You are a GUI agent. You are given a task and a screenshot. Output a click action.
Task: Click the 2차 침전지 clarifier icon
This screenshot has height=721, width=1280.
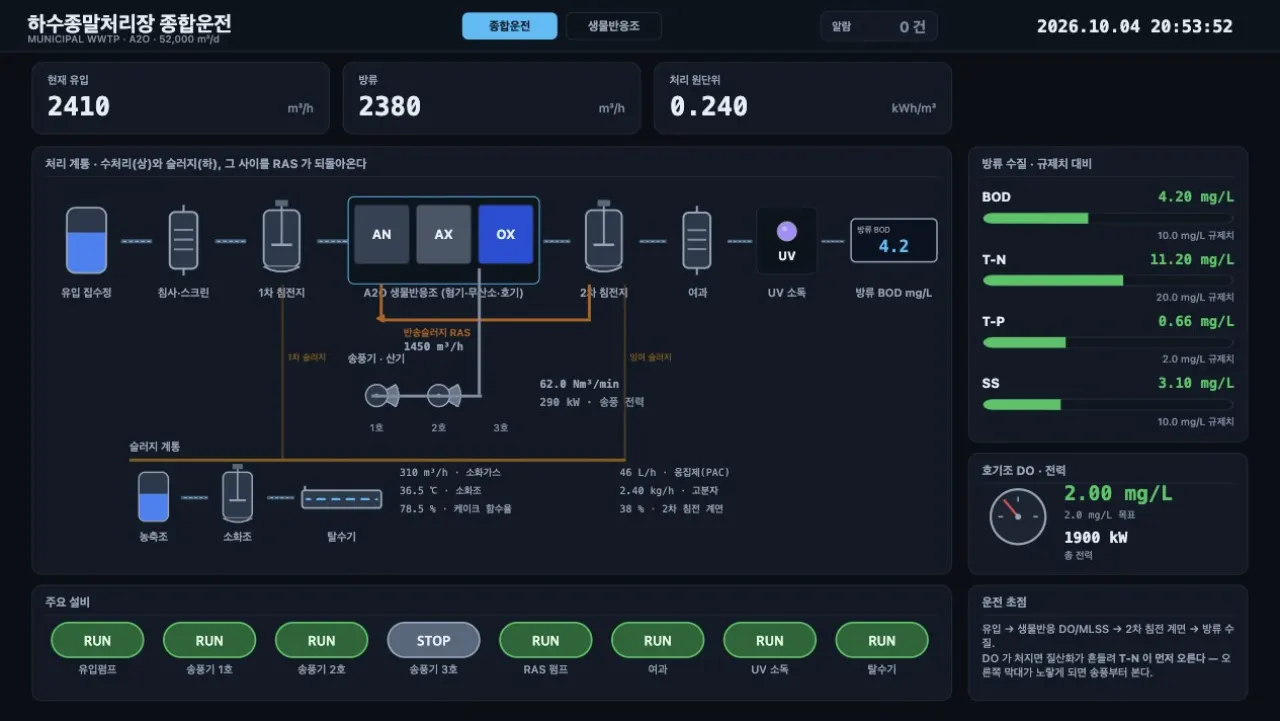pyautogui.click(x=603, y=238)
